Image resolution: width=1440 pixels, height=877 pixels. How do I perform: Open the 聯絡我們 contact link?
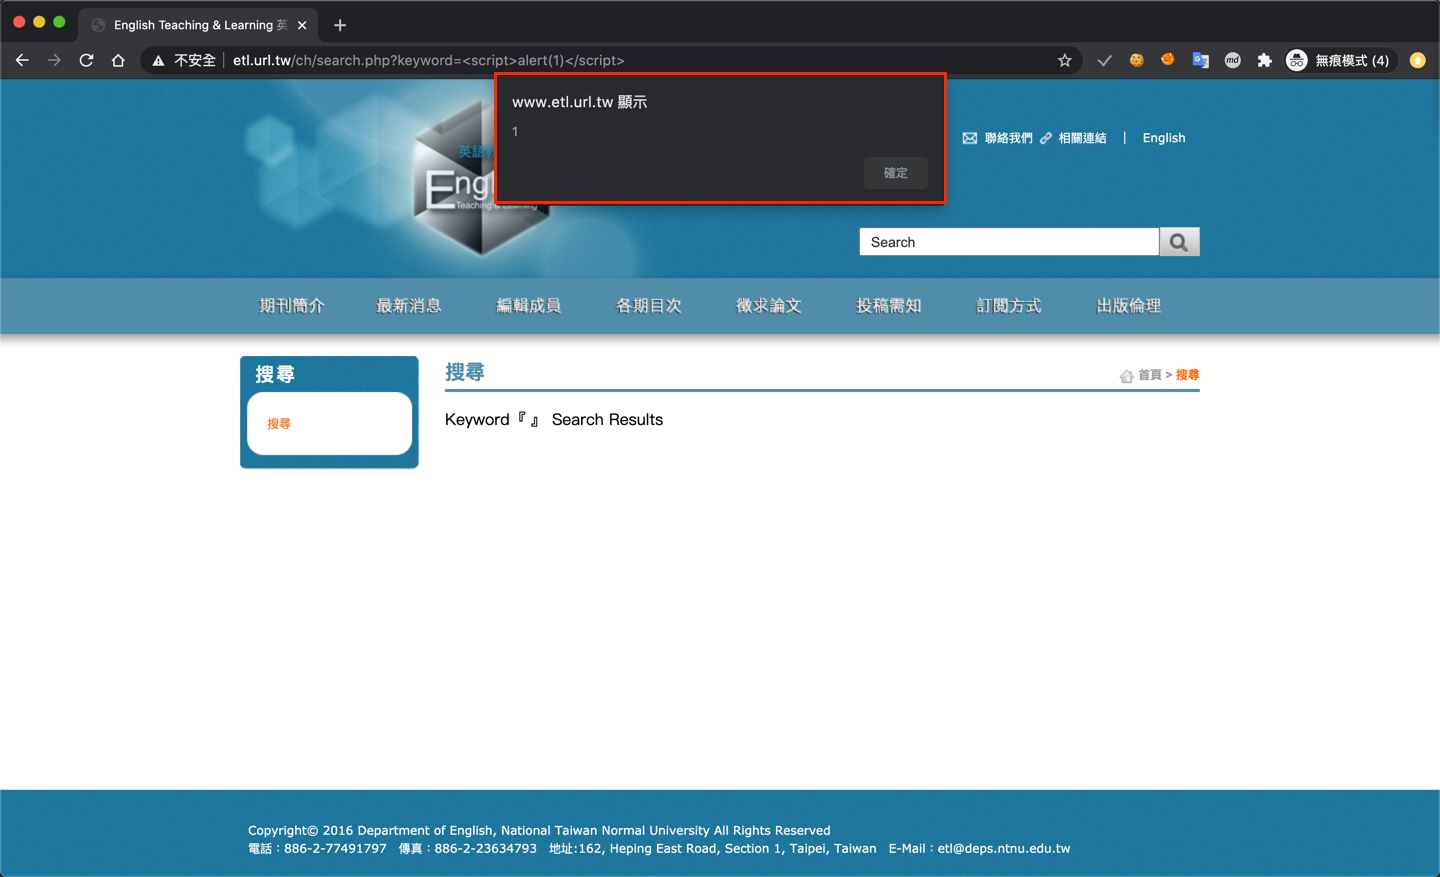pyautogui.click(x=1009, y=138)
